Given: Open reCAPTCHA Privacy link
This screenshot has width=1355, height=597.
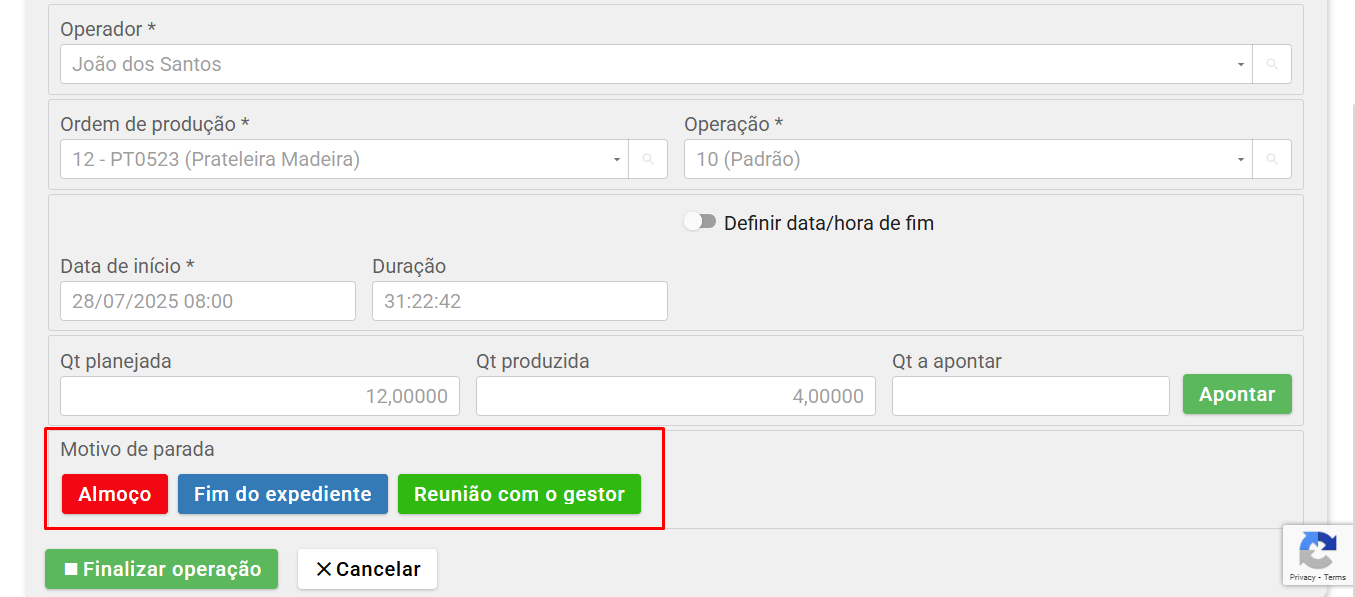Looking at the screenshot, I should (1301, 578).
